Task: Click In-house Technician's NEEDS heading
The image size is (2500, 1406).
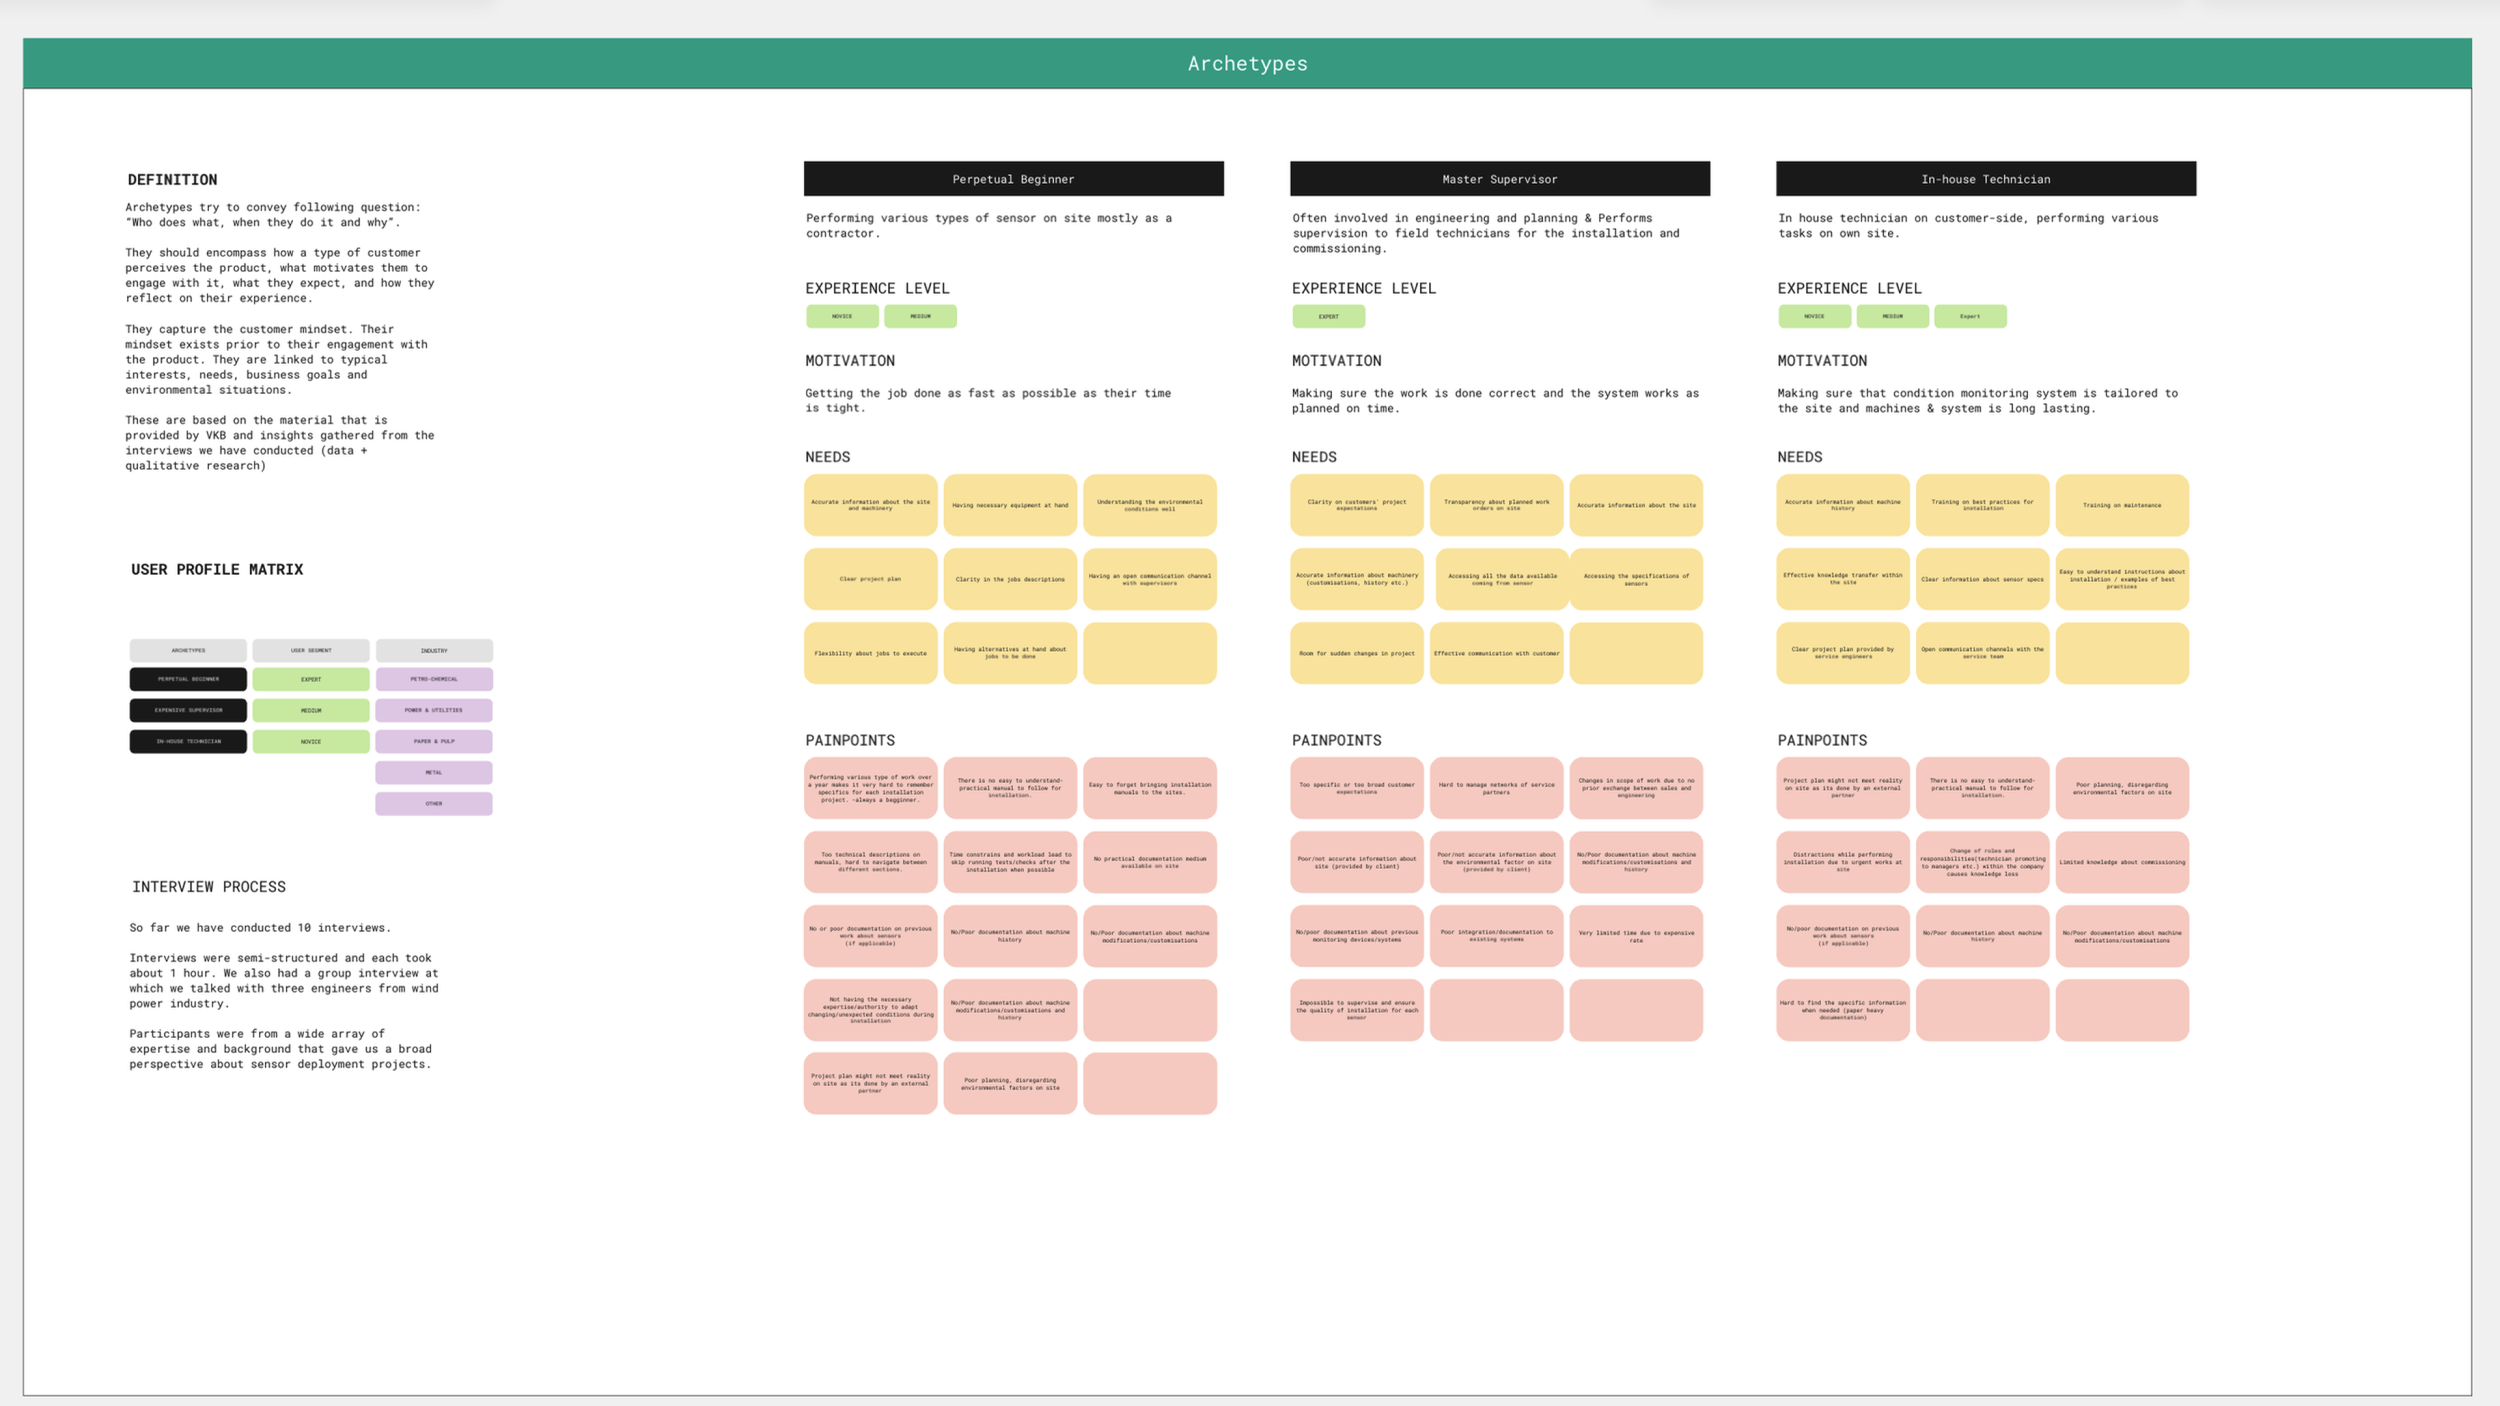Action: pyautogui.click(x=1799, y=457)
